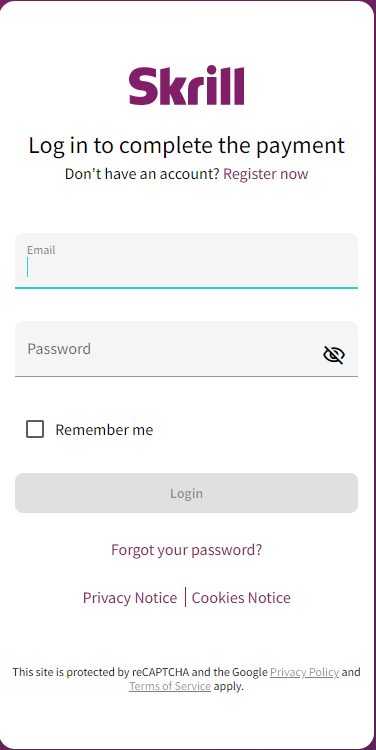Open "Forgot your password?" link
The width and height of the screenshot is (376, 750).
[187, 550]
